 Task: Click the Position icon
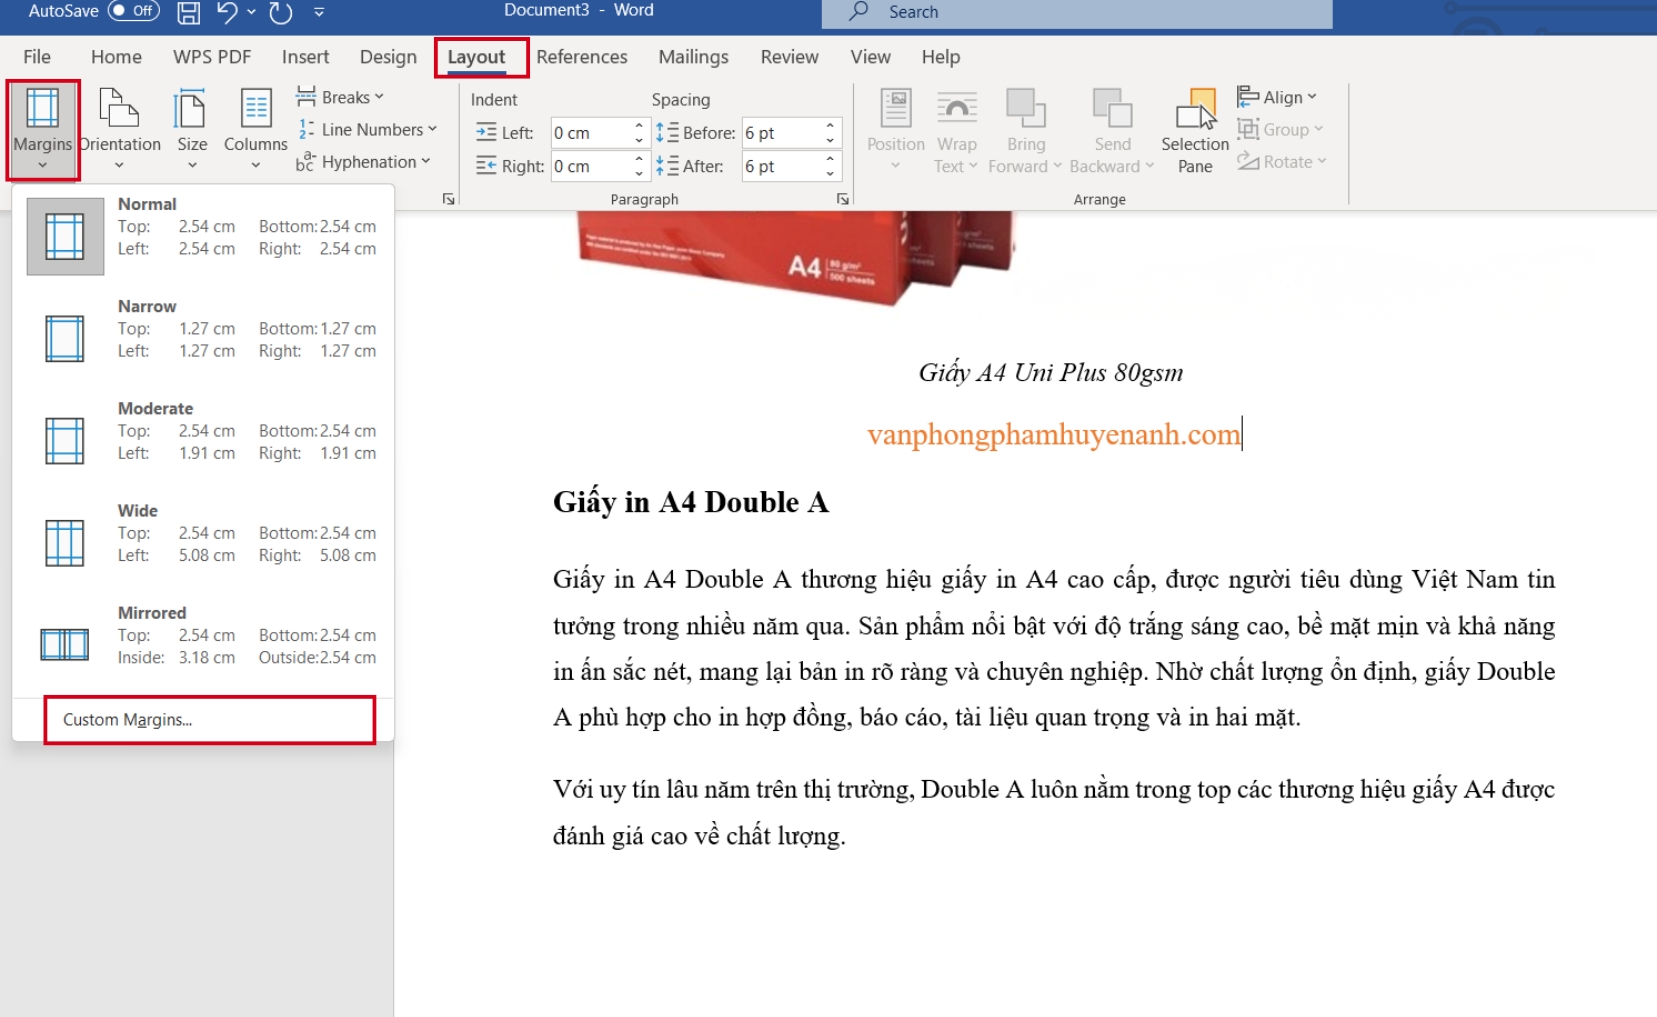click(896, 108)
